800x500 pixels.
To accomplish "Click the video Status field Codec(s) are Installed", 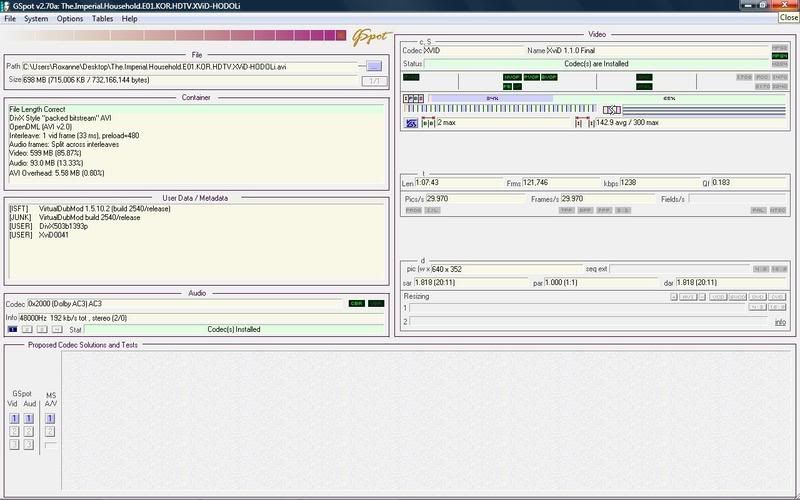I will tap(596, 64).
